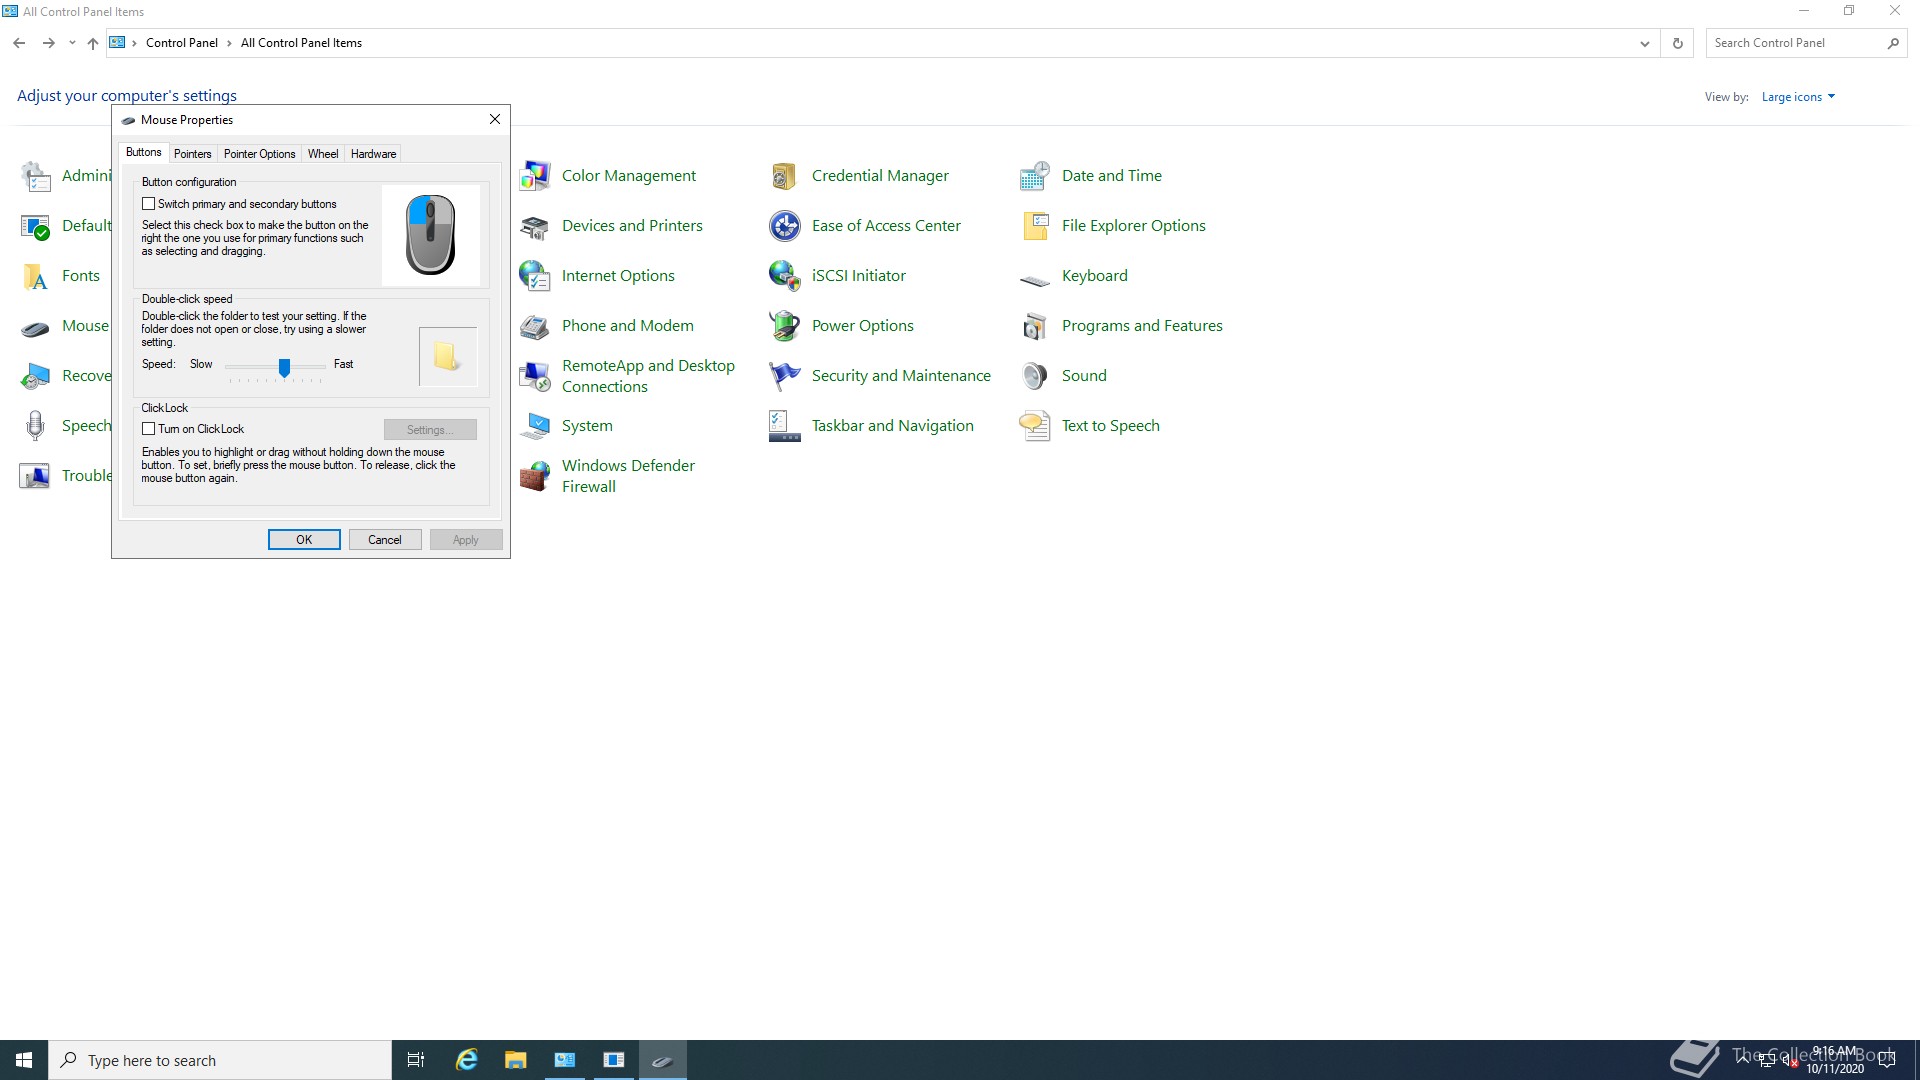Screen dimensions: 1920x1080
Task: Open the Programs and Features link
Action: (x=1141, y=326)
